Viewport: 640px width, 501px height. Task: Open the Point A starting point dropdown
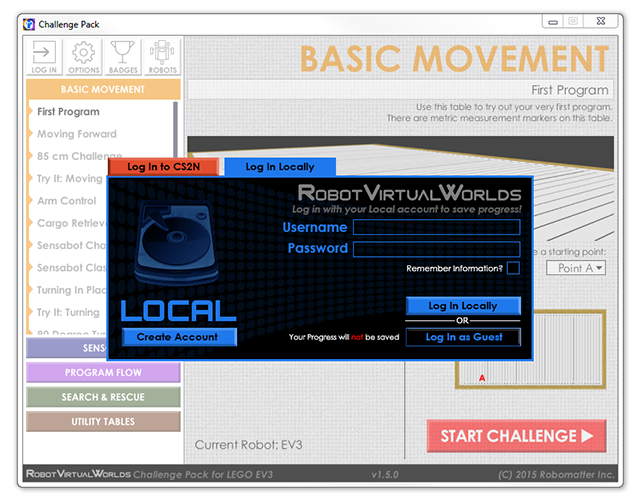click(576, 268)
